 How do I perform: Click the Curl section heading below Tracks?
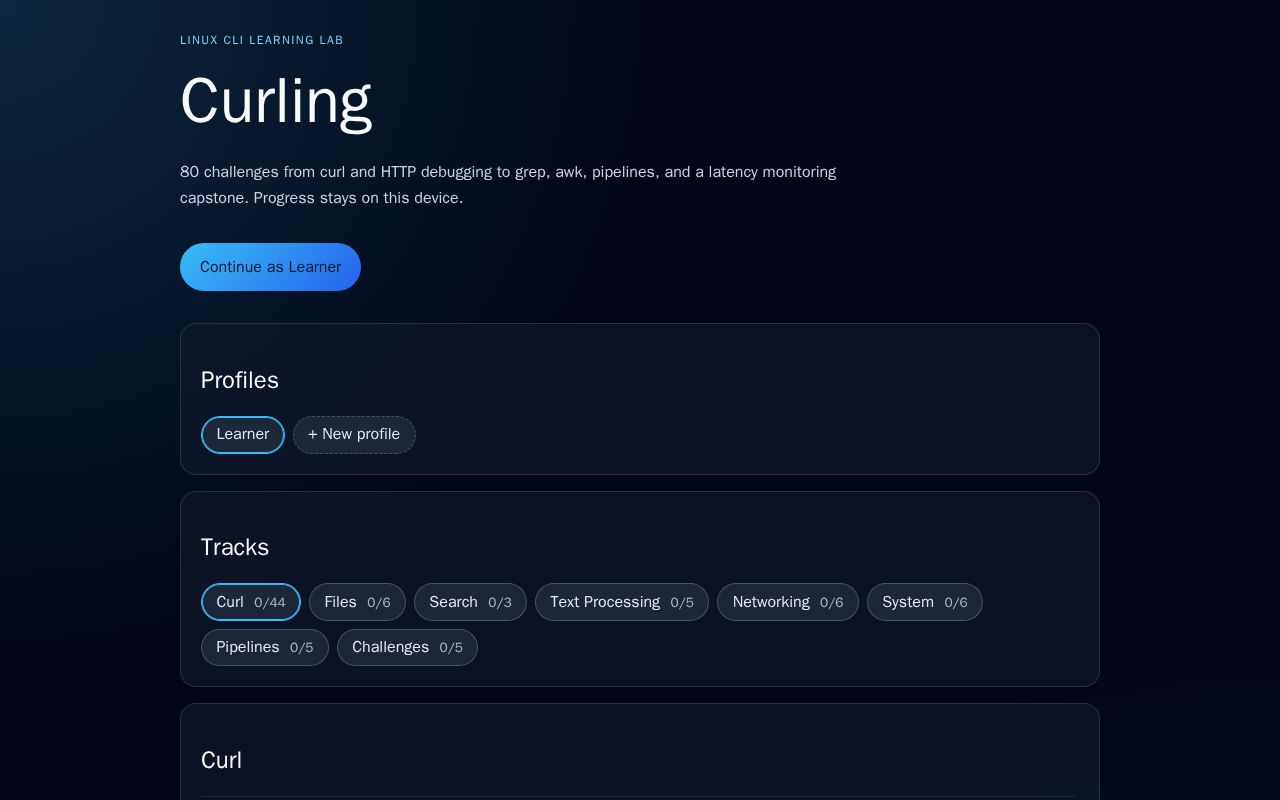tap(222, 760)
